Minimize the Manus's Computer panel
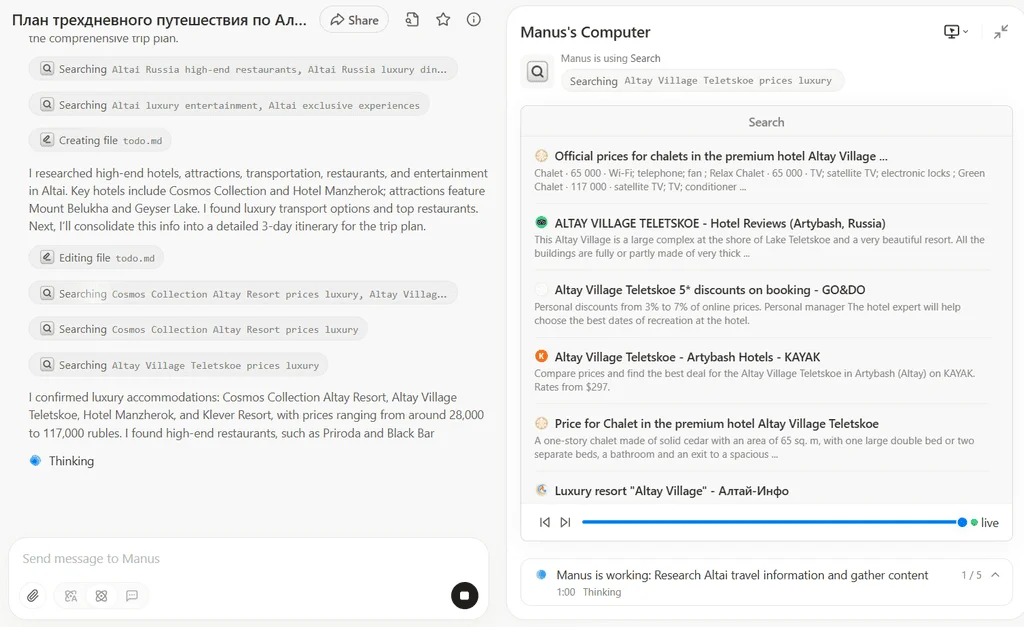The width and height of the screenshot is (1024, 627). (1000, 32)
